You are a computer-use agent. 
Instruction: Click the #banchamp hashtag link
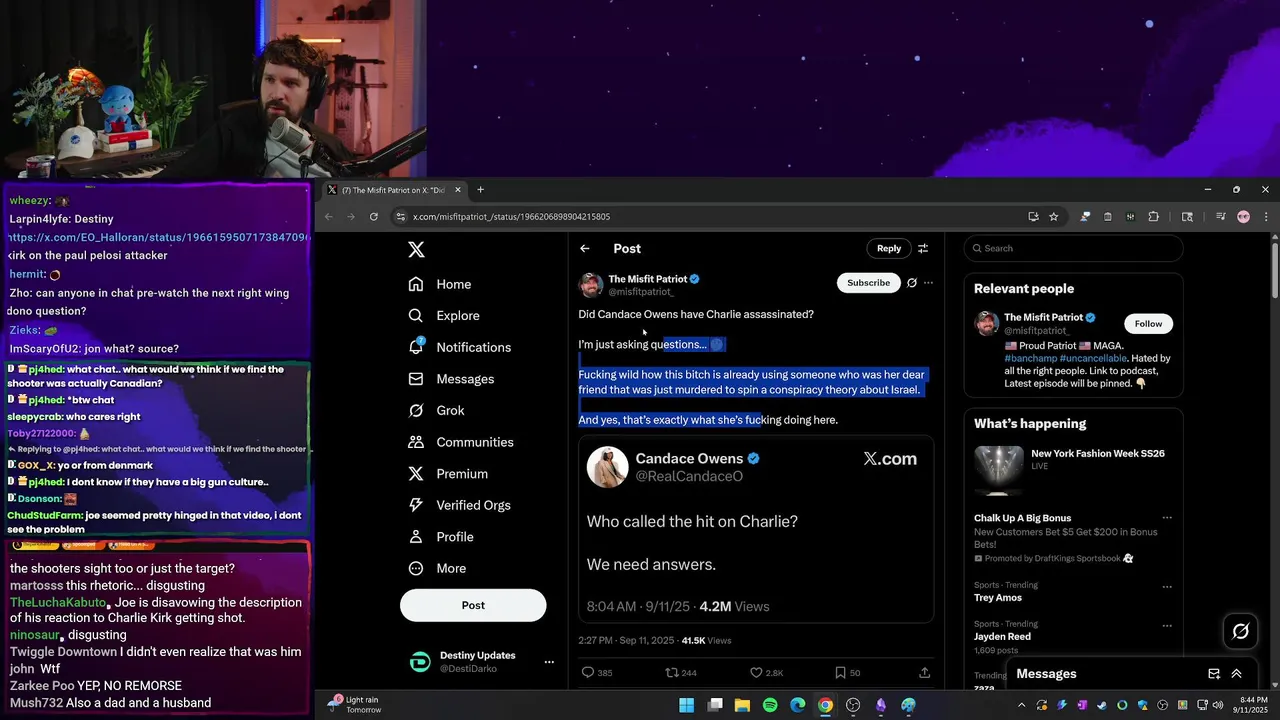pos(1032,358)
